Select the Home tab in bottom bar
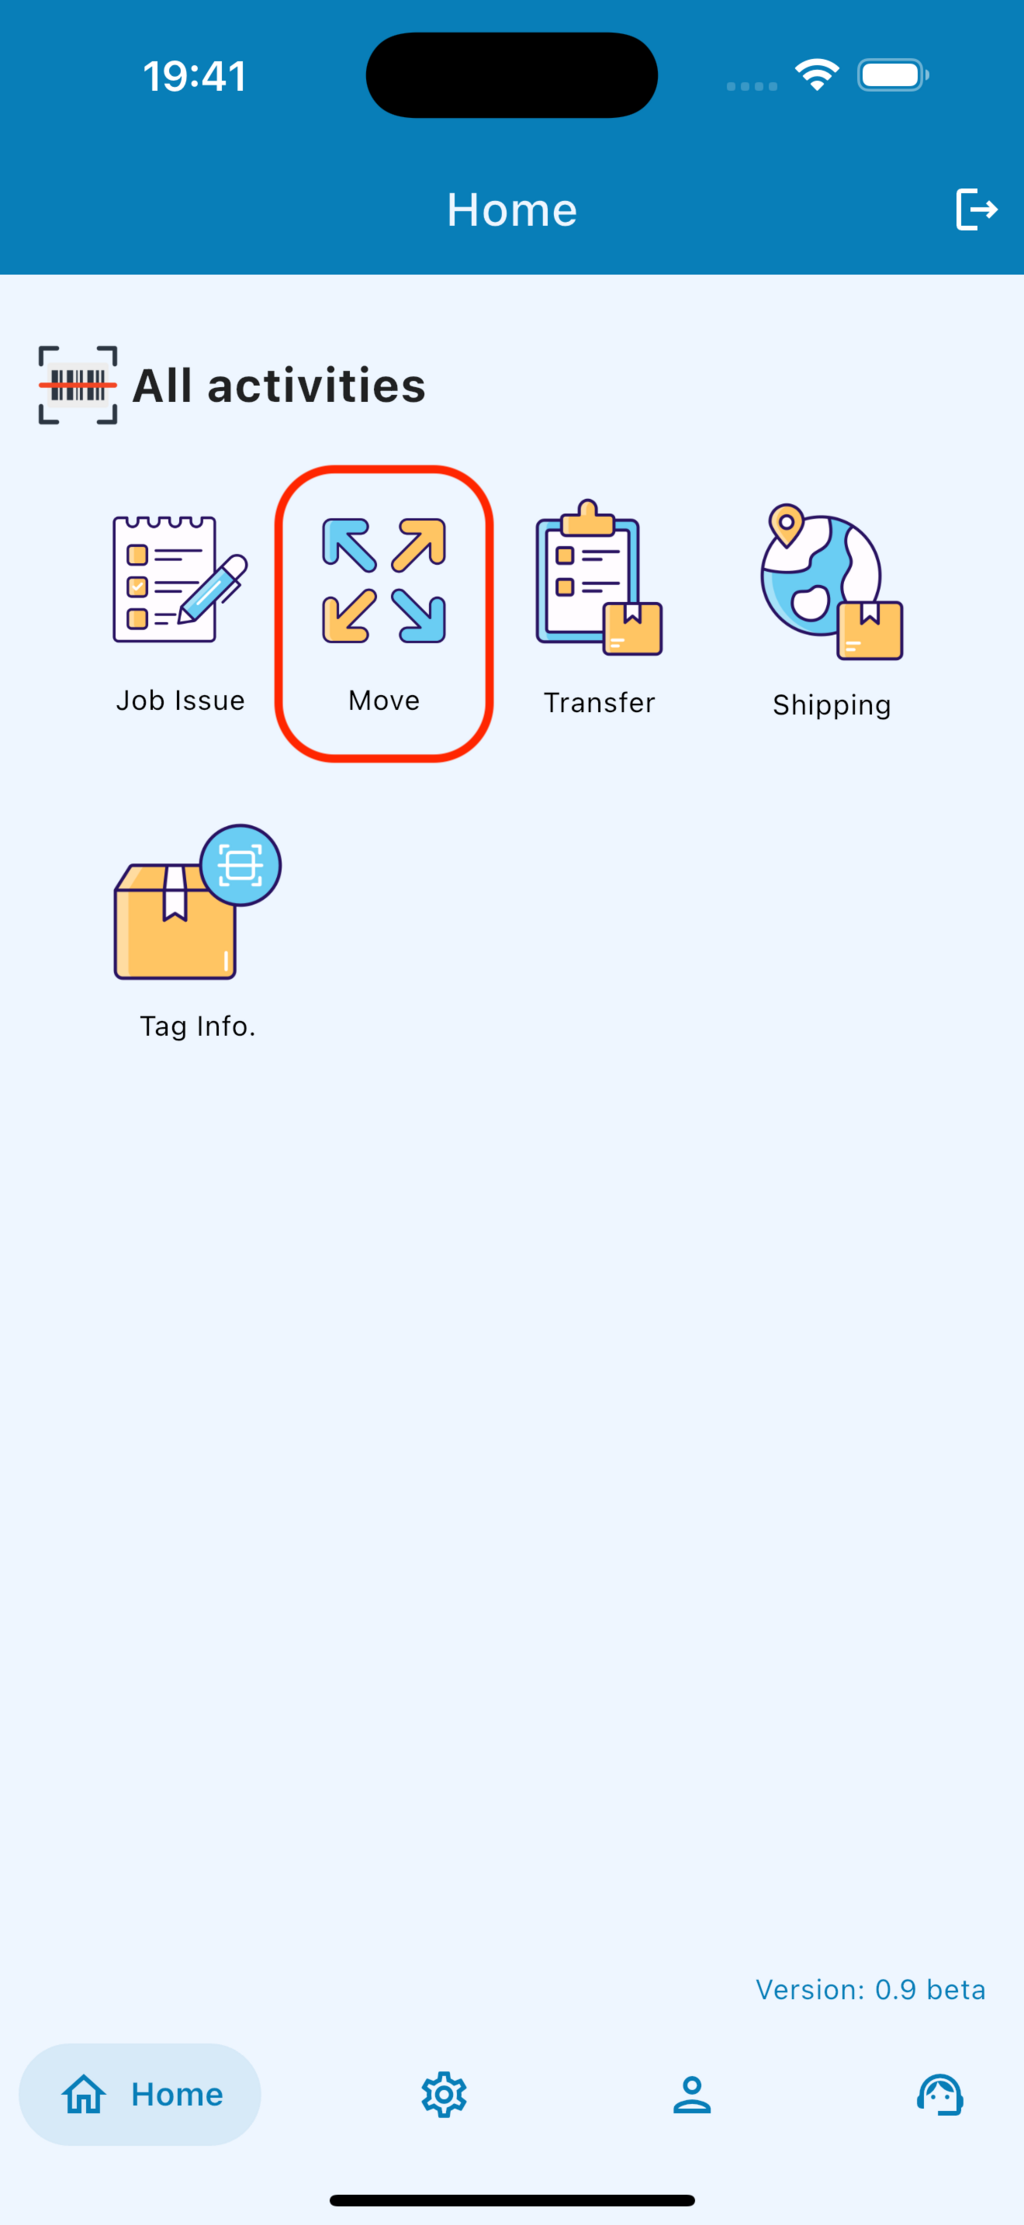The width and height of the screenshot is (1024, 2225). (x=140, y=2094)
